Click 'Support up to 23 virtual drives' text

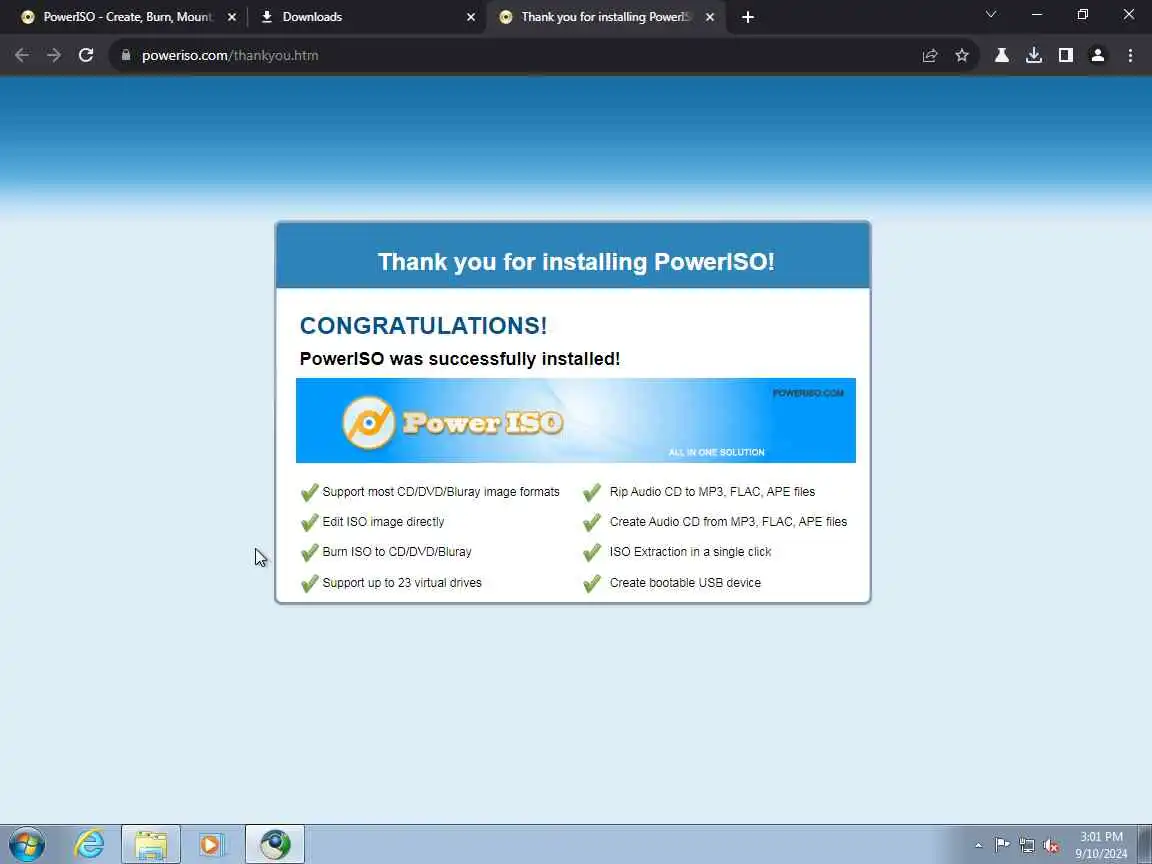coord(402,583)
